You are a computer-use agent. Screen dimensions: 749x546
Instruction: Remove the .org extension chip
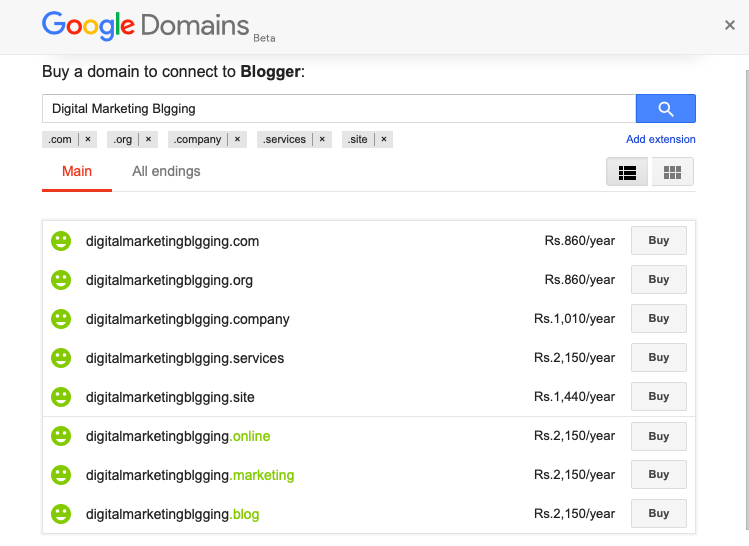pos(149,139)
